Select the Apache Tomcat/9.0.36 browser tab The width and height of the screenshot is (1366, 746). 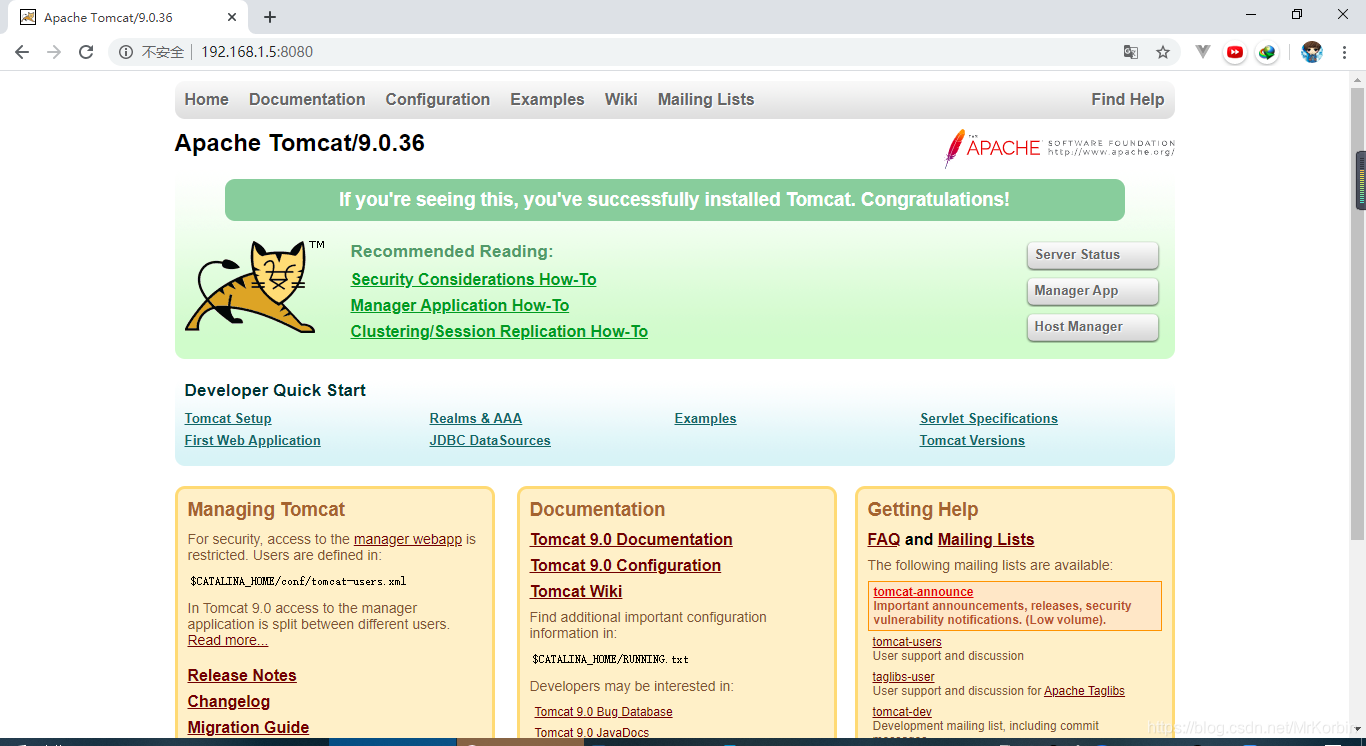pos(127,17)
